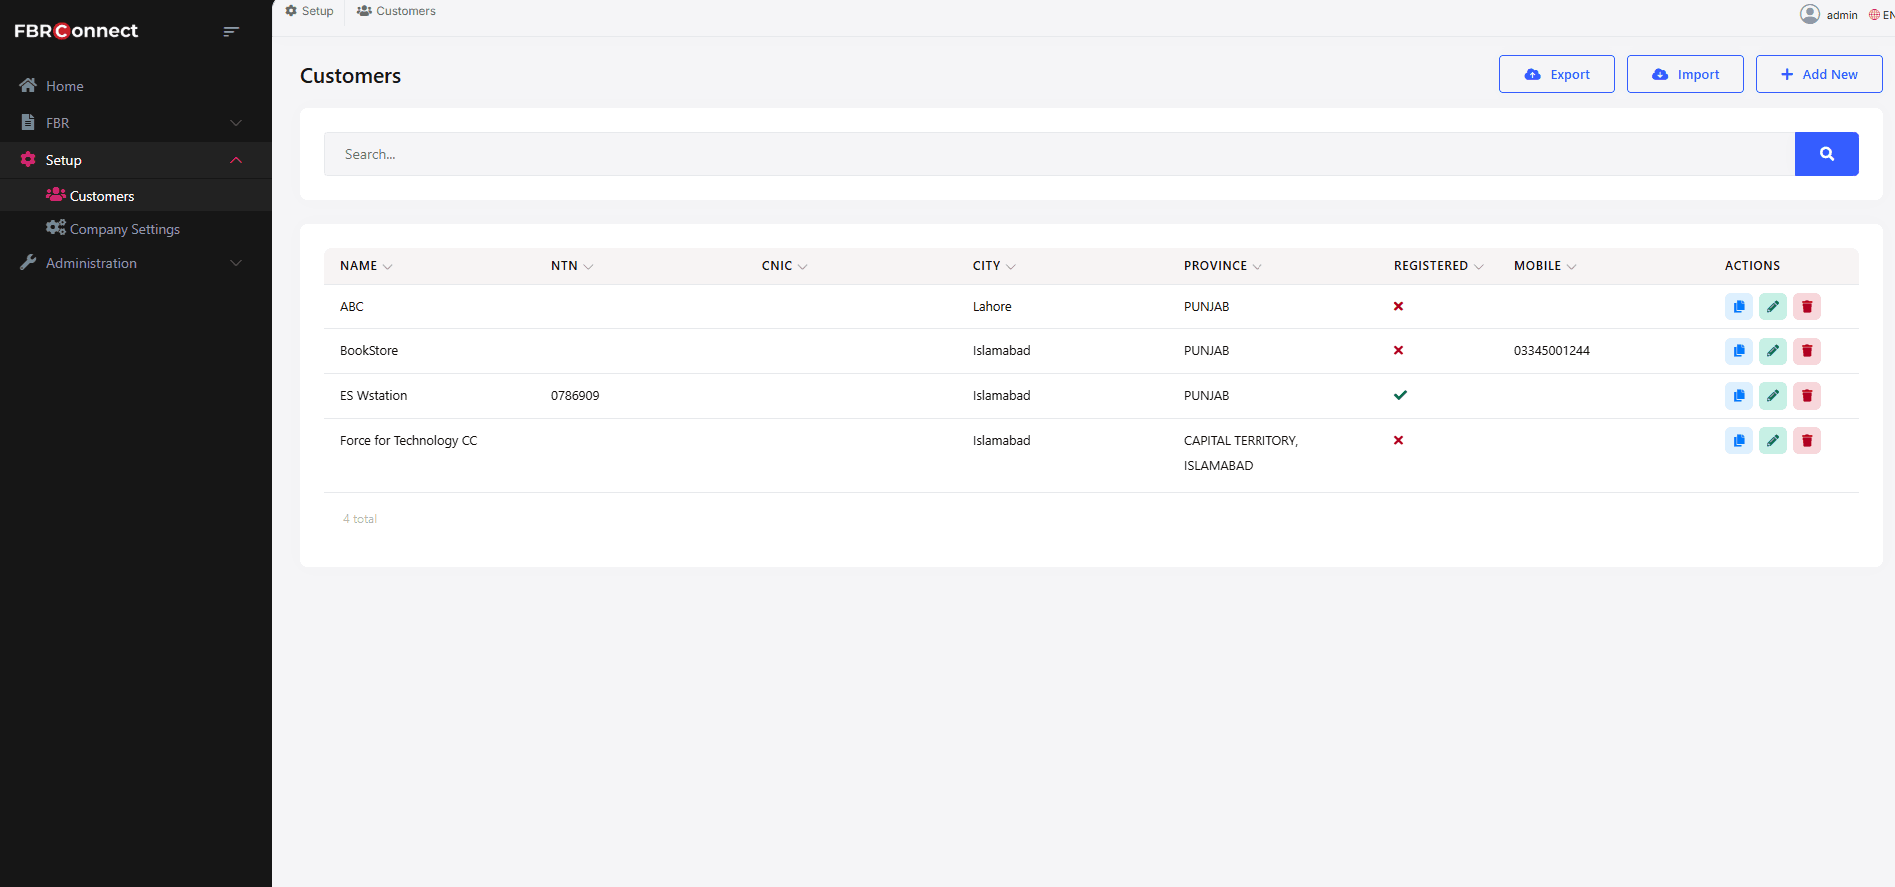Delete the BookStore customer

pyautogui.click(x=1807, y=351)
